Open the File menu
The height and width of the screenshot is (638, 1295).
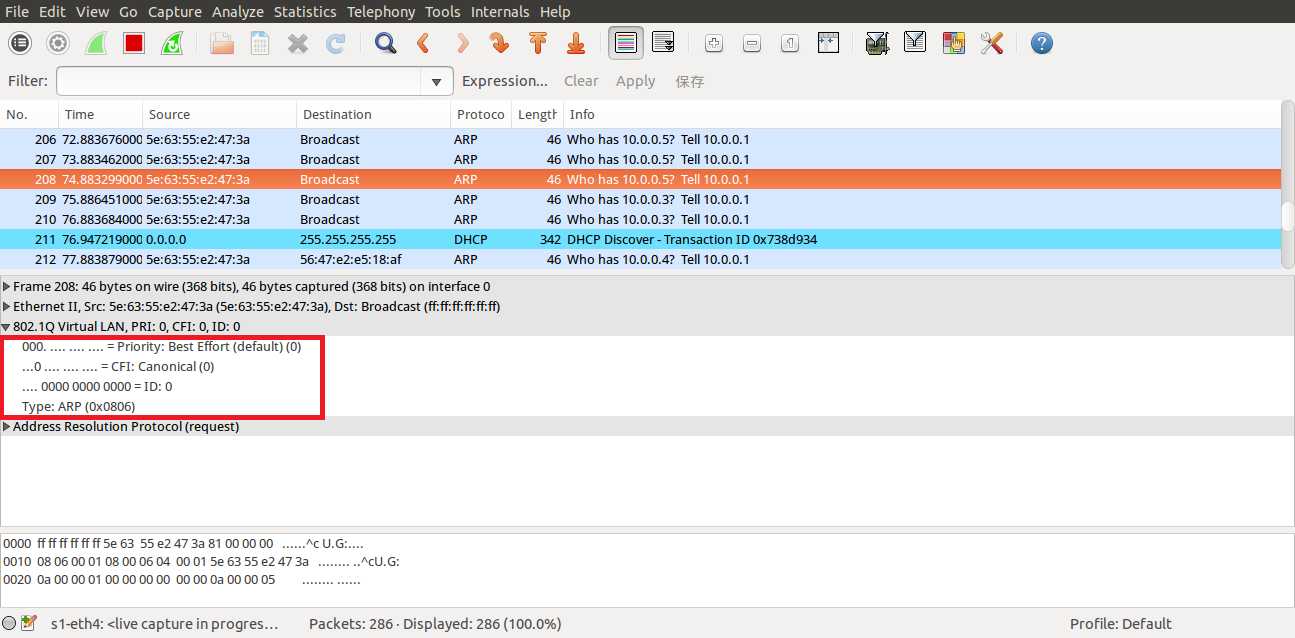pyautogui.click(x=17, y=12)
